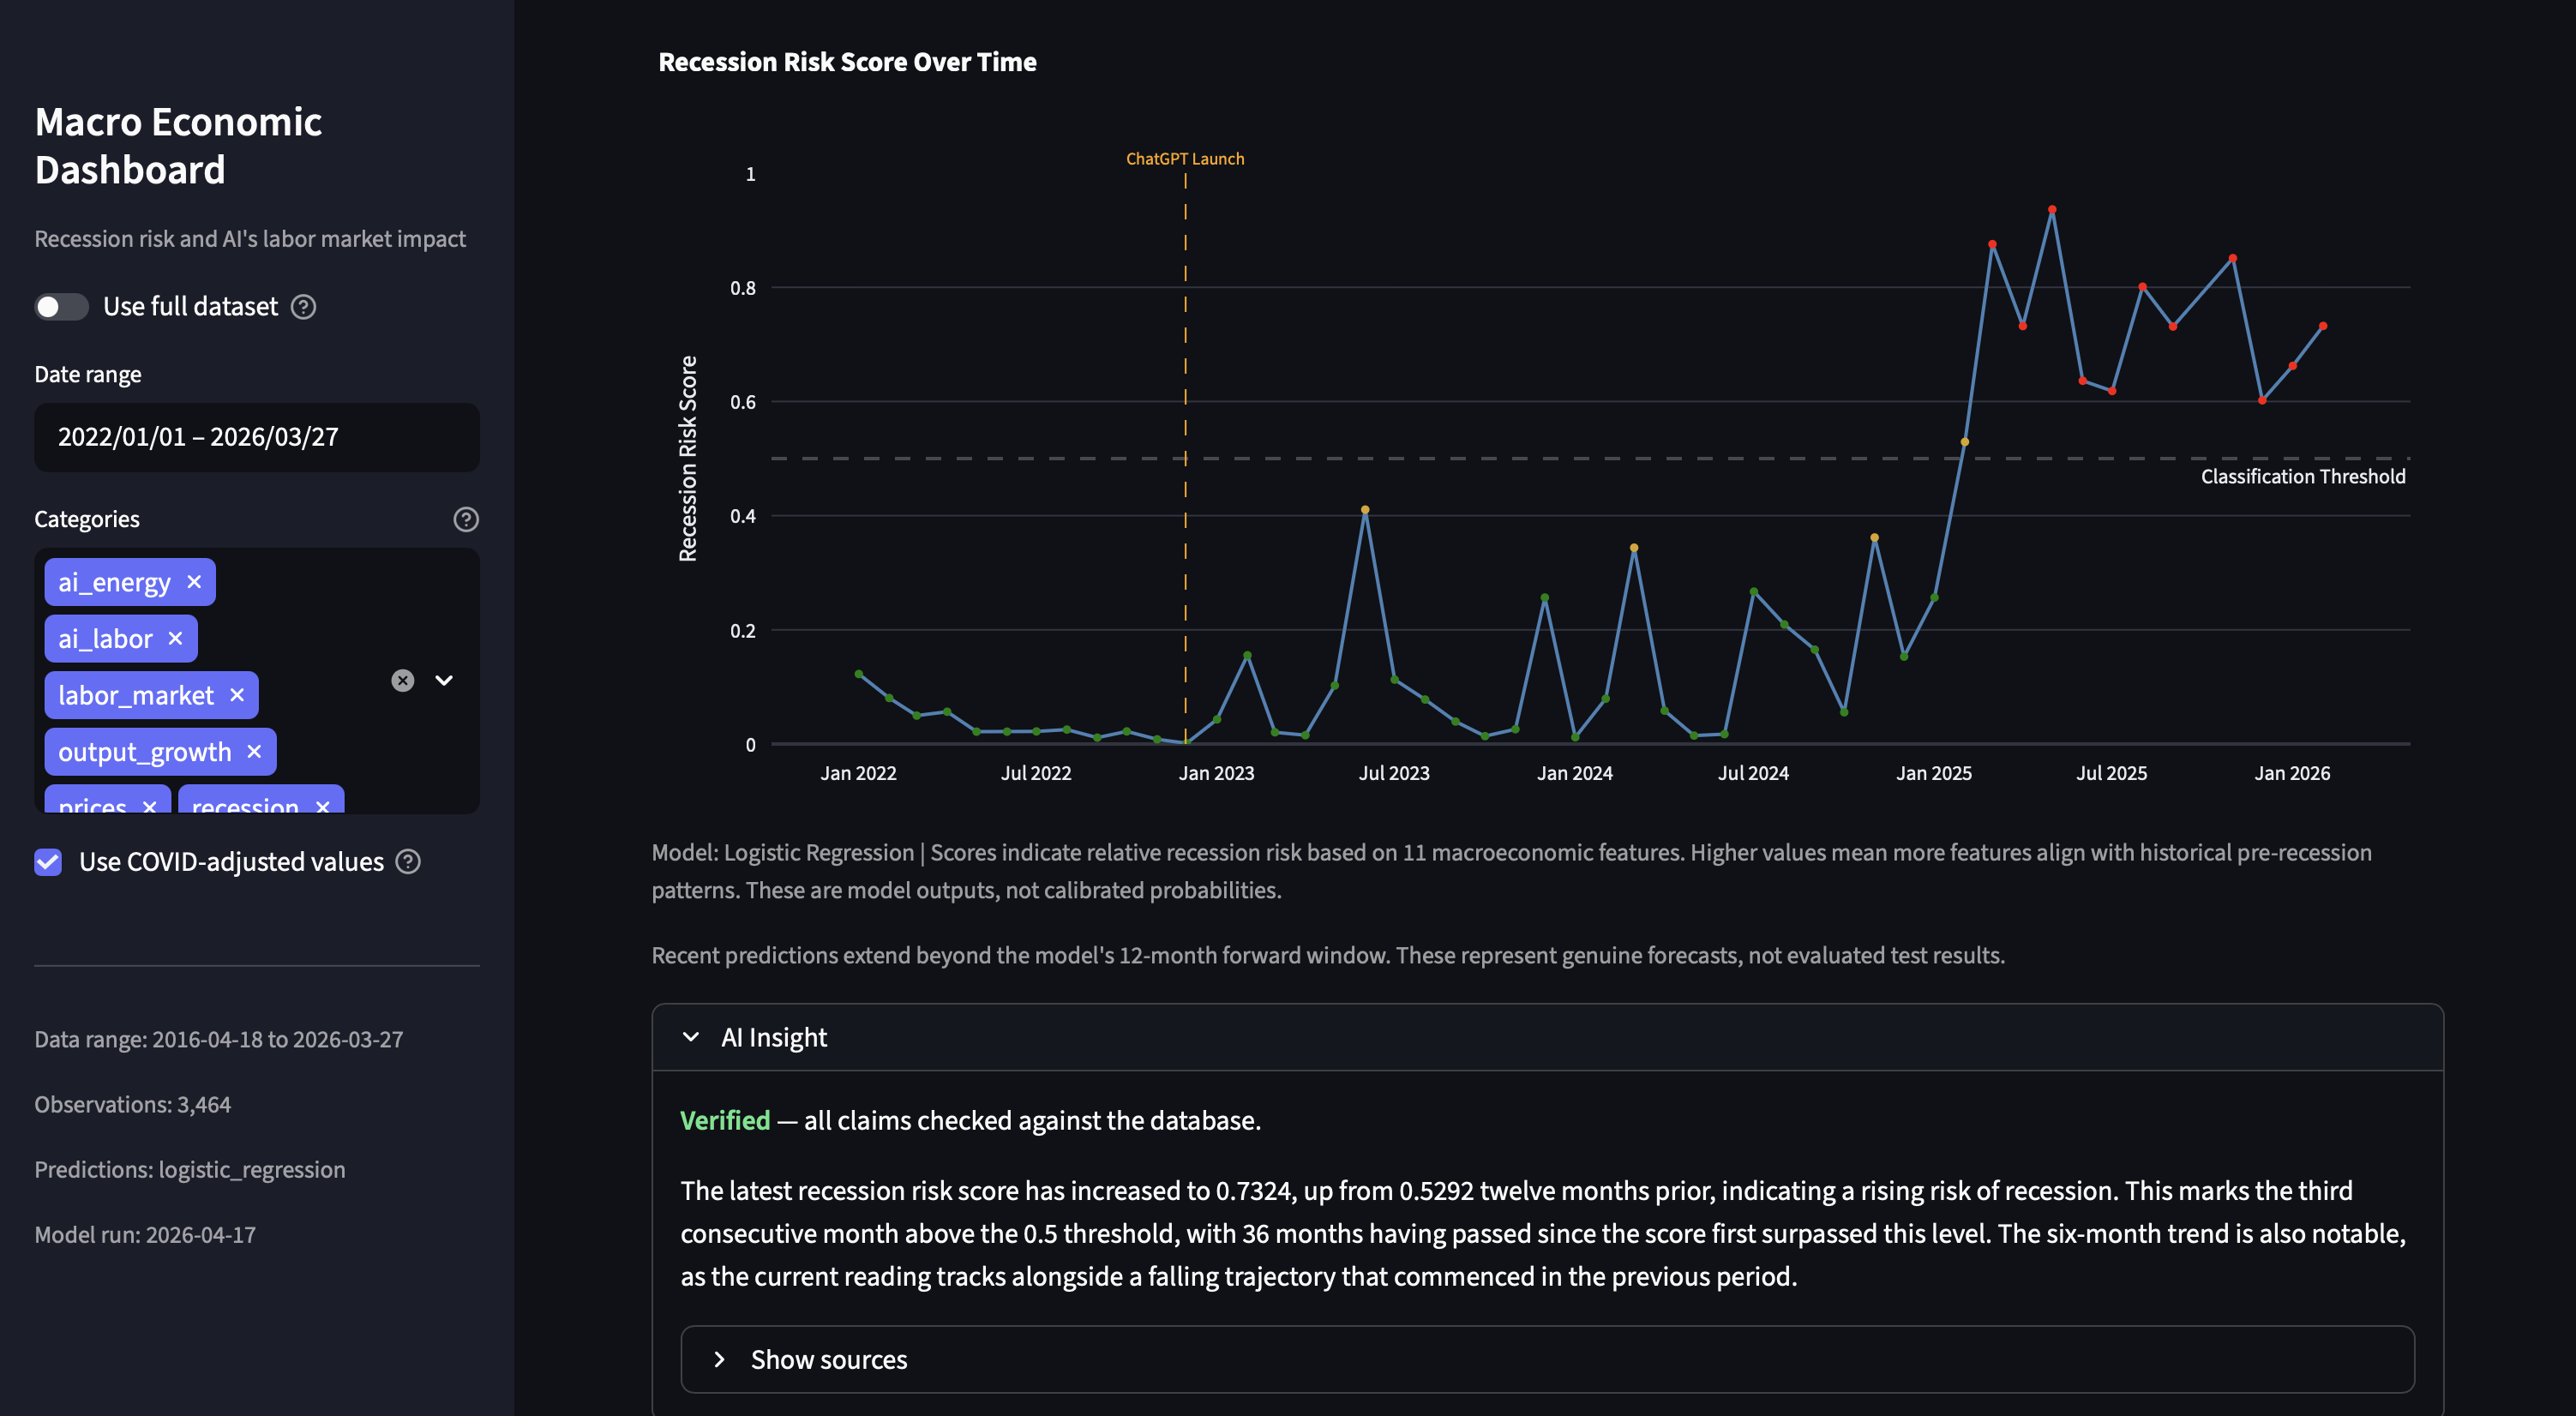
Task: Open the Categories dropdown arrow
Action: (444, 681)
